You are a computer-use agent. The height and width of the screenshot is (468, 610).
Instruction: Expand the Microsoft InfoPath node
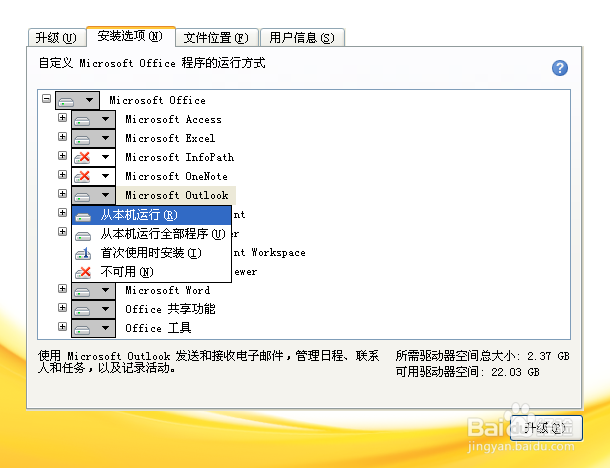(x=62, y=156)
